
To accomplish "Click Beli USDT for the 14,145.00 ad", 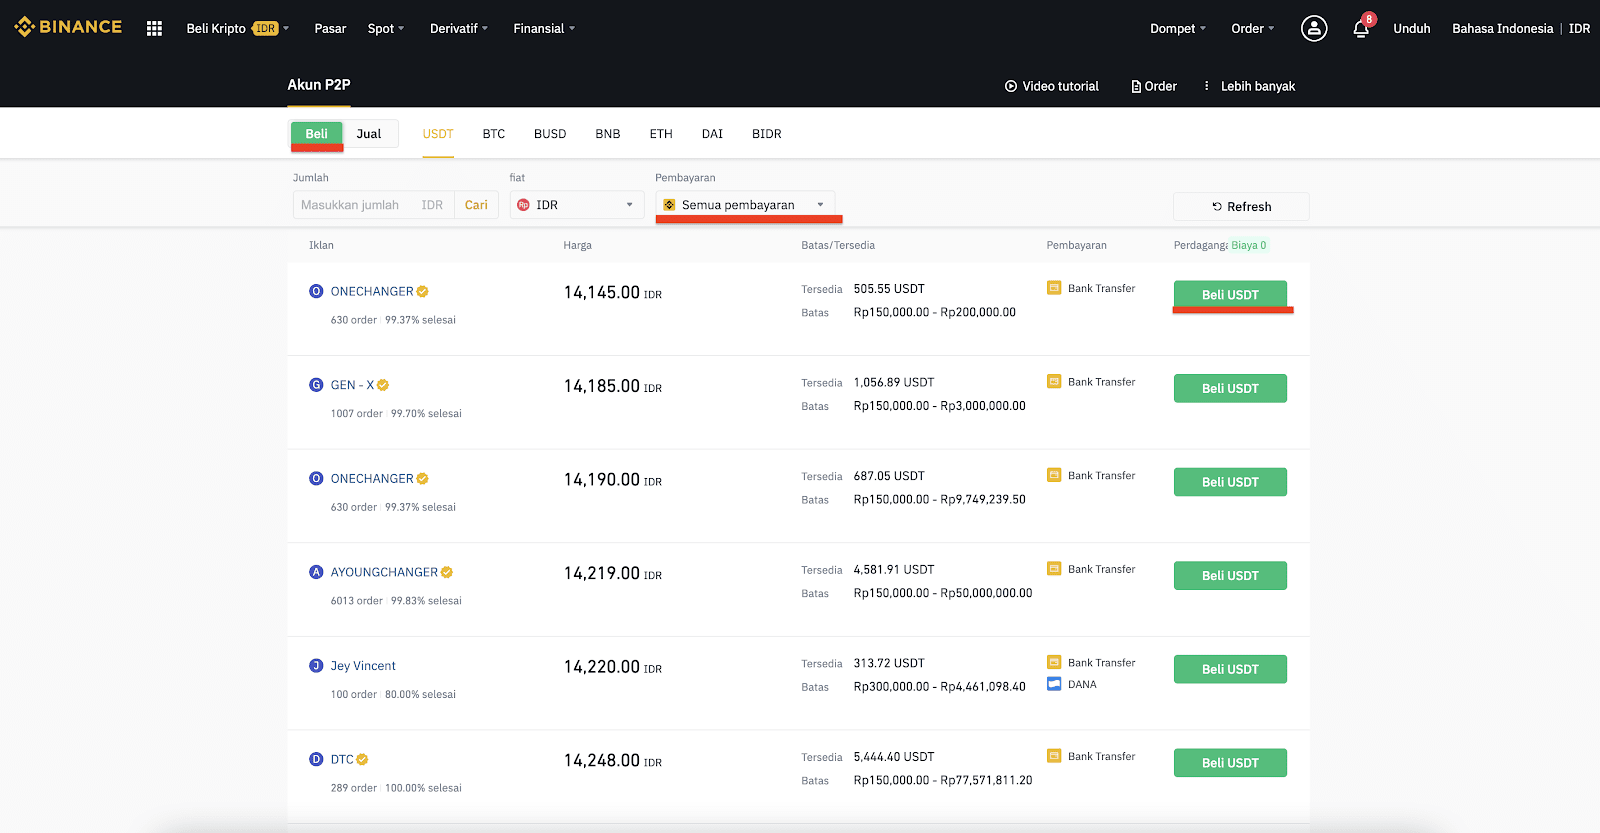I will pos(1230,295).
